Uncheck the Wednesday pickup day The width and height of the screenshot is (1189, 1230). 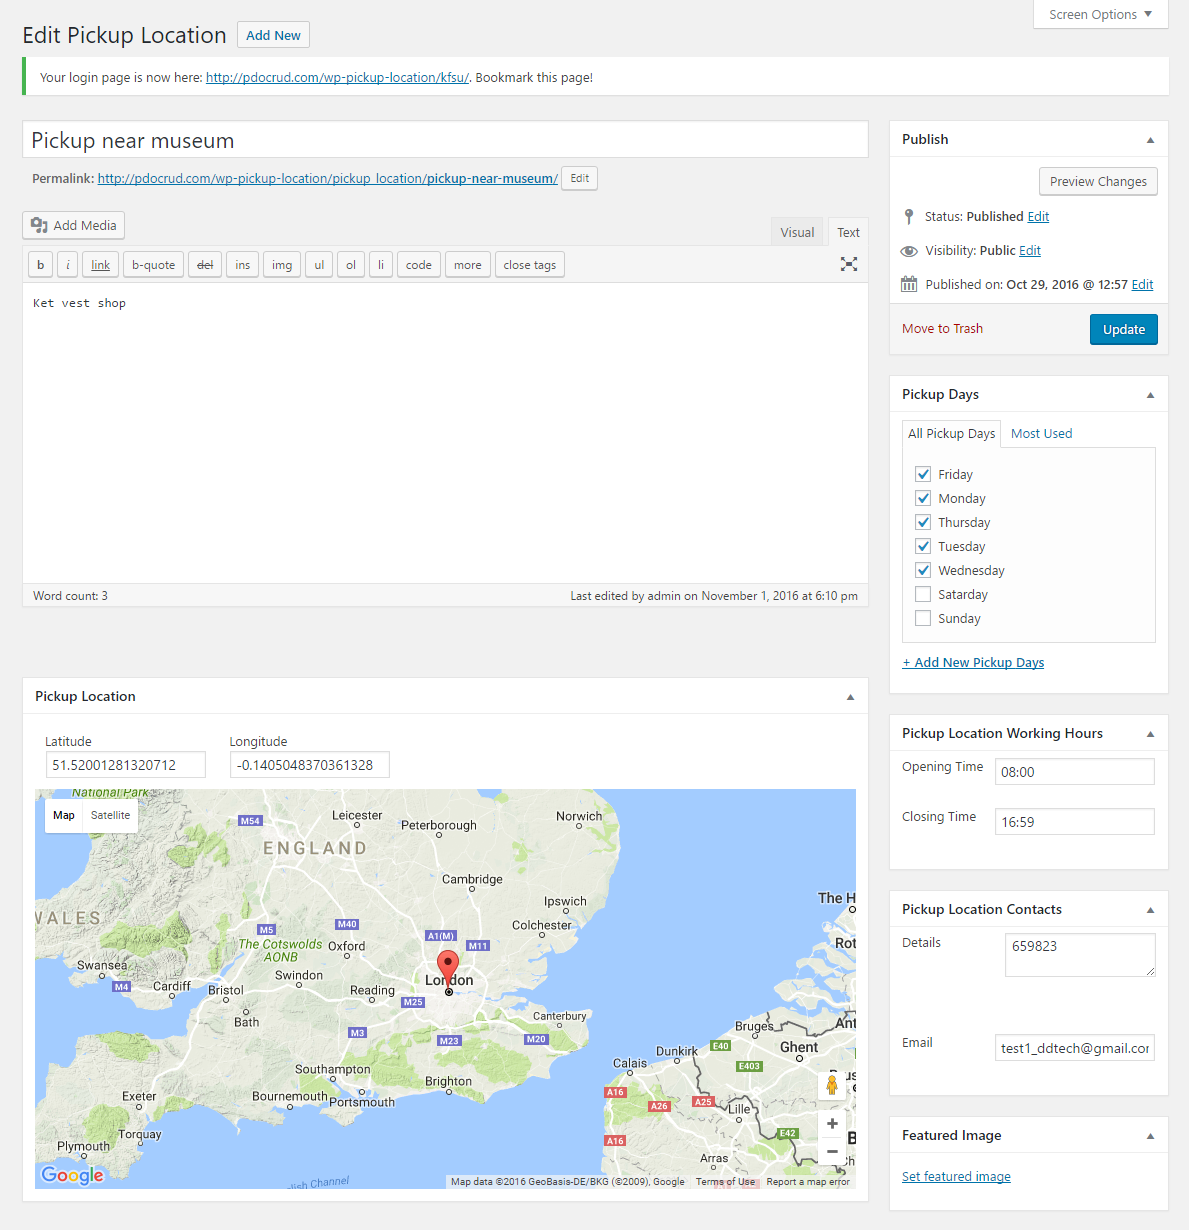(923, 570)
